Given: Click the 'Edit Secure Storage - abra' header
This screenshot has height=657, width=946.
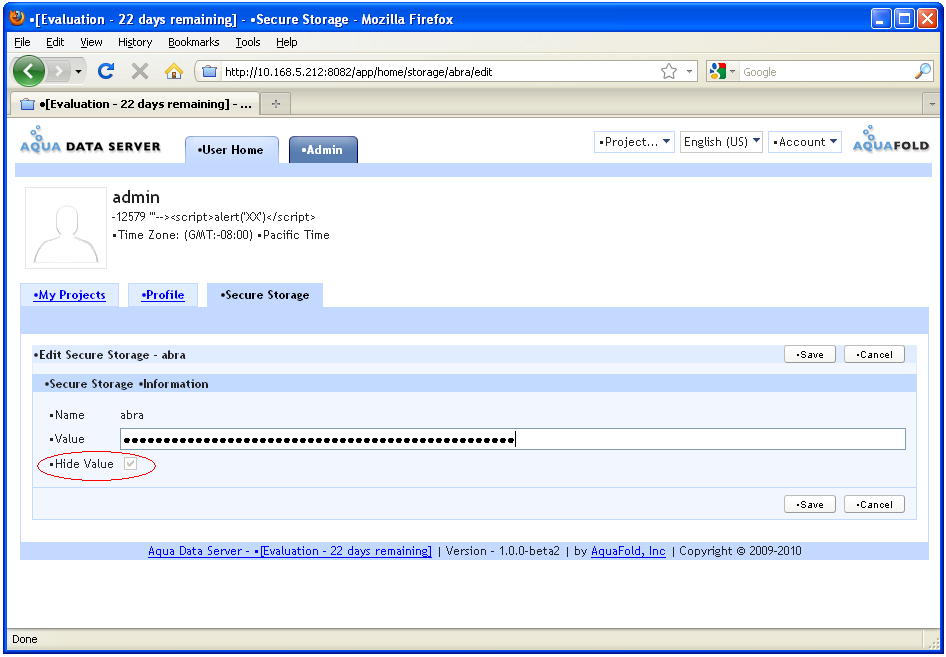Looking at the screenshot, I should coord(110,355).
